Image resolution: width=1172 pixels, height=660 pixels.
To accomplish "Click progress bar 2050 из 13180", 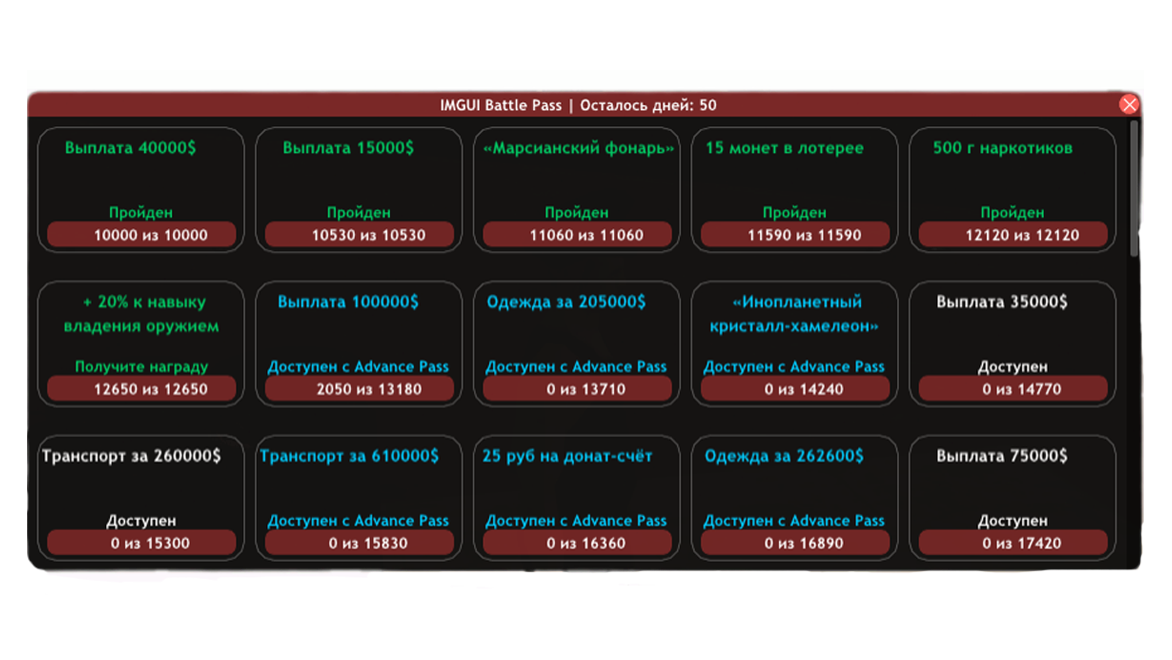I will [359, 389].
